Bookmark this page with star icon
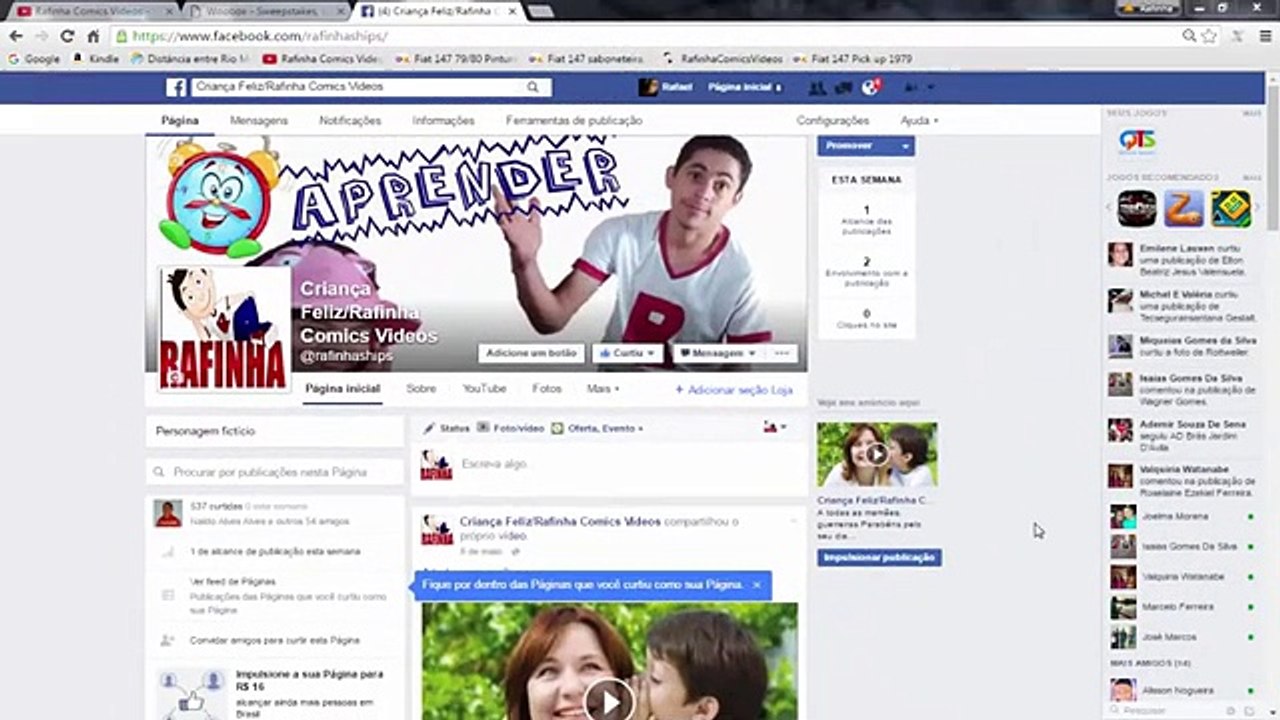The image size is (1280, 720). [1209, 36]
